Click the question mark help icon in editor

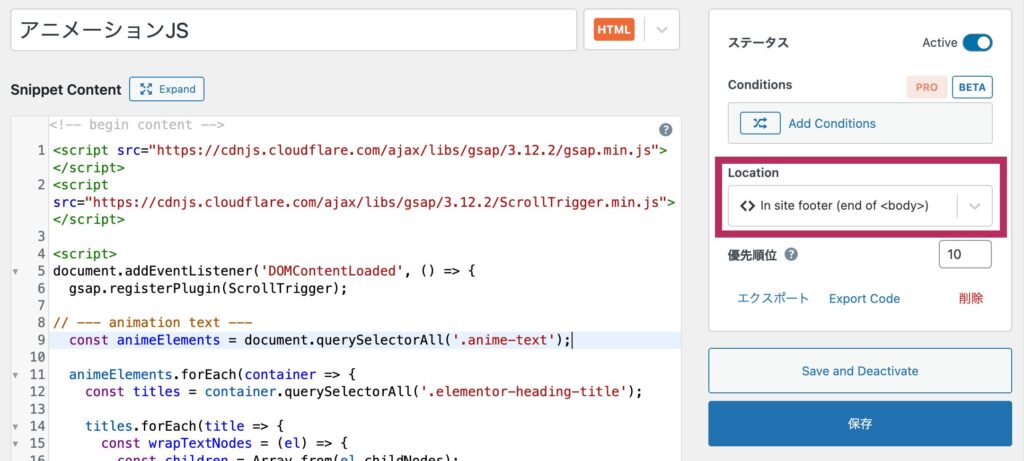(665, 129)
